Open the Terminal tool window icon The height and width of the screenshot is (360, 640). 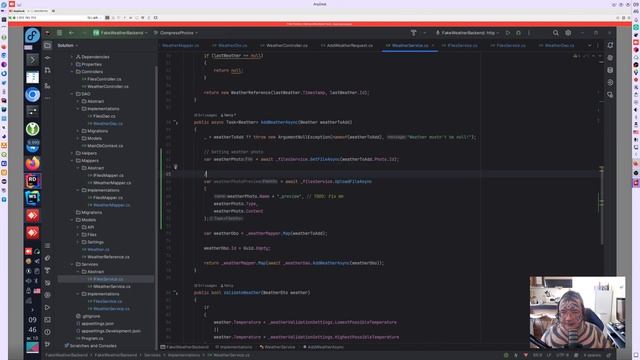pos(47,320)
